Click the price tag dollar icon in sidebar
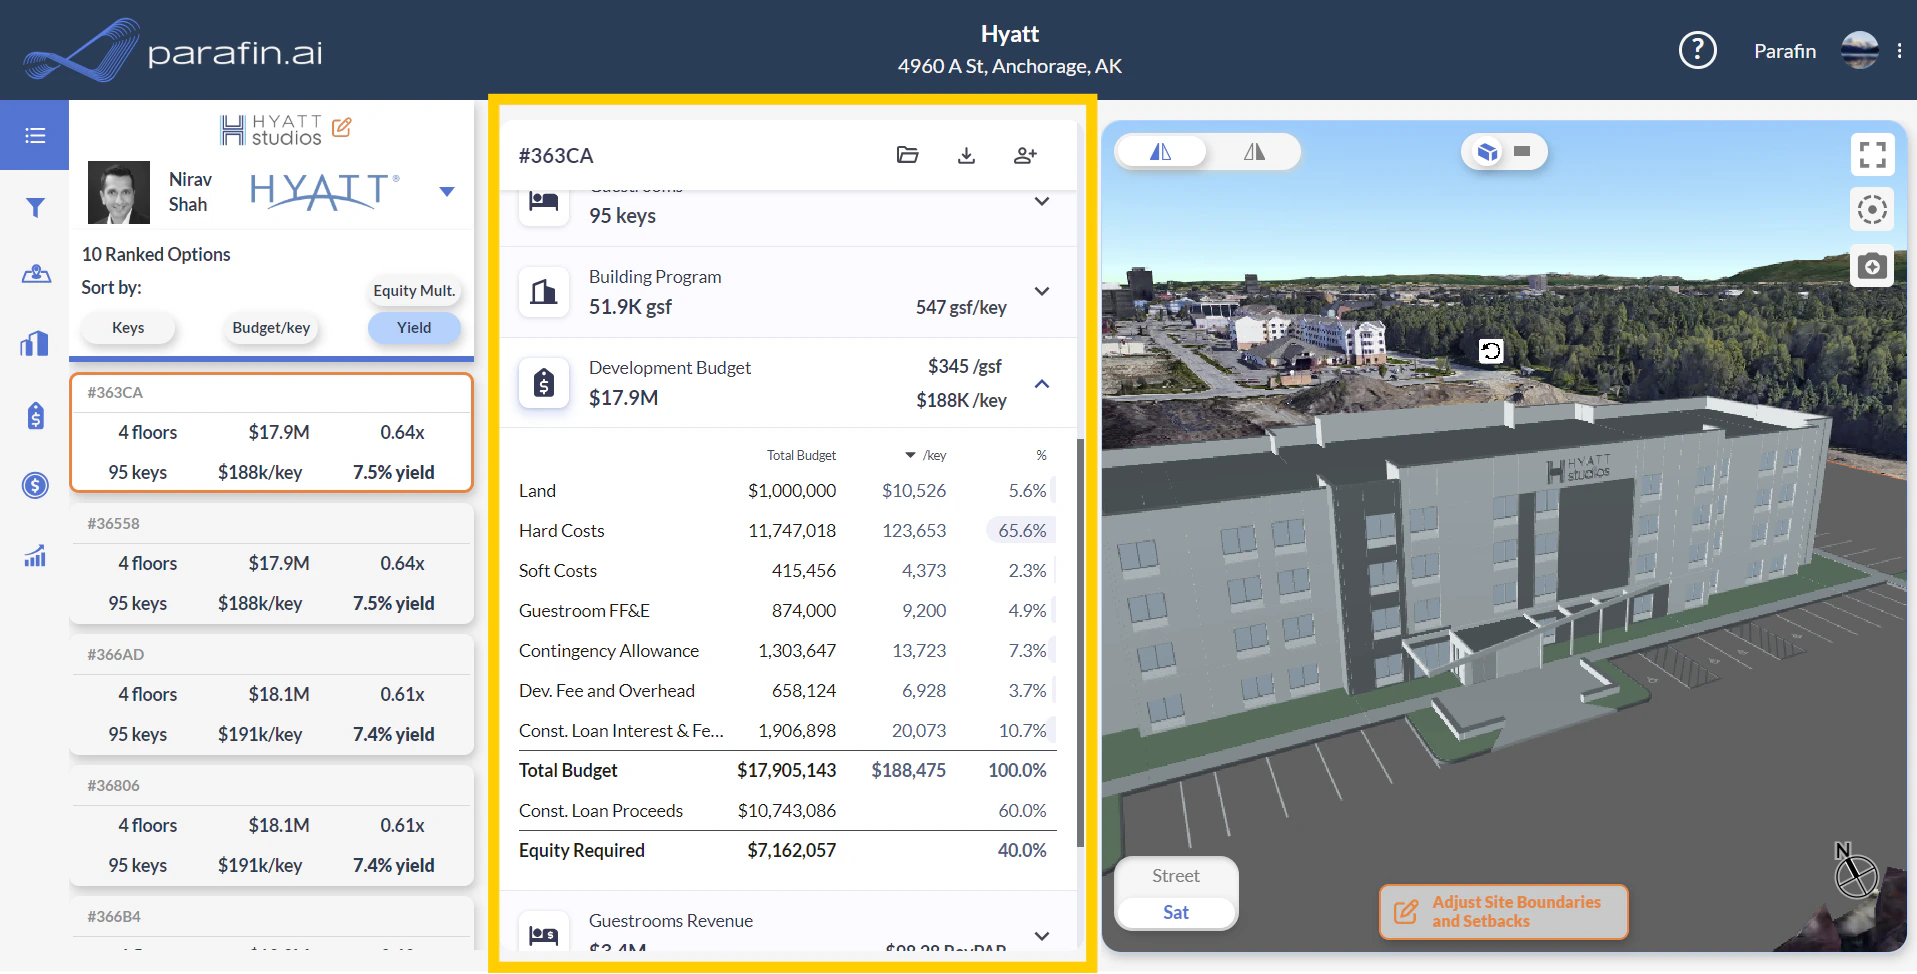 (35, 415)
